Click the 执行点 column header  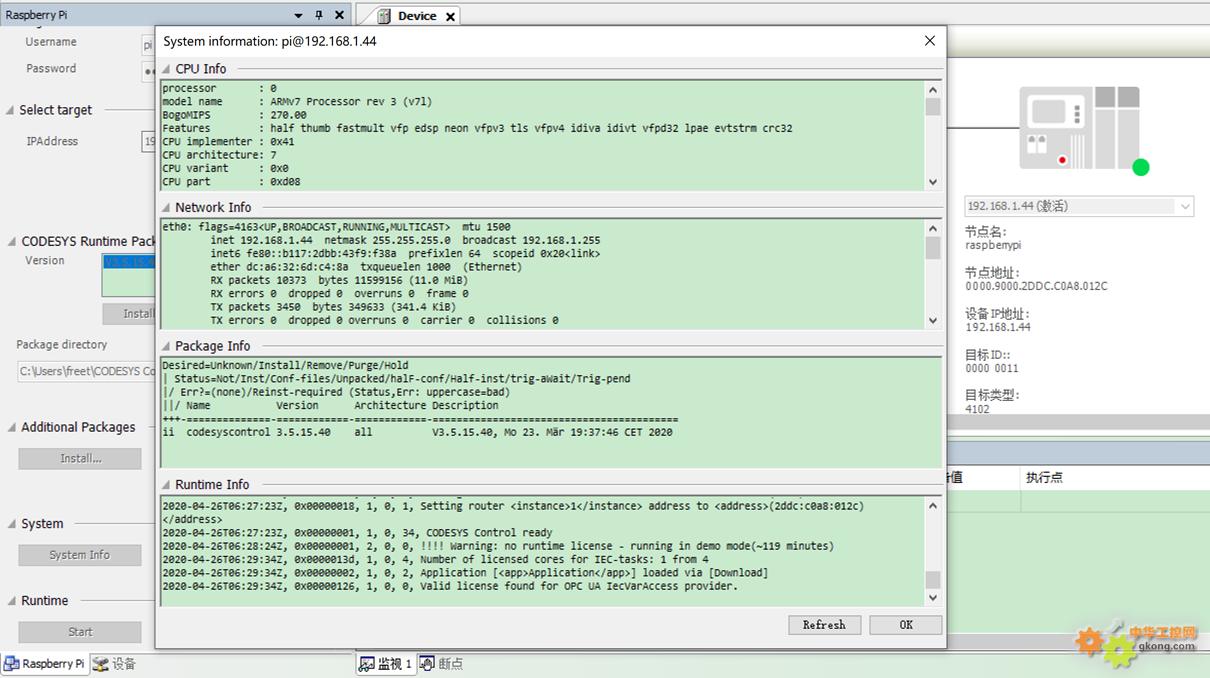tap(1044, 478)
